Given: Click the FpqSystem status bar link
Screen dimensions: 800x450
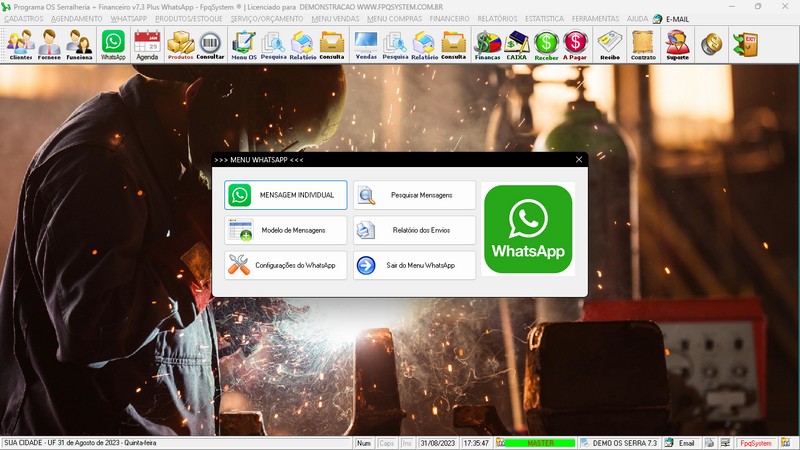Looking at the screenshot, I should click(756, 443).
